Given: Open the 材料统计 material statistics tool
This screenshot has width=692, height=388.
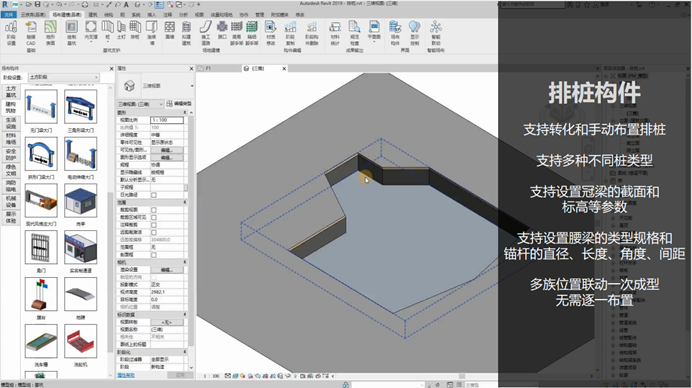Looking at the screenshot, I should tap(335, 33).
